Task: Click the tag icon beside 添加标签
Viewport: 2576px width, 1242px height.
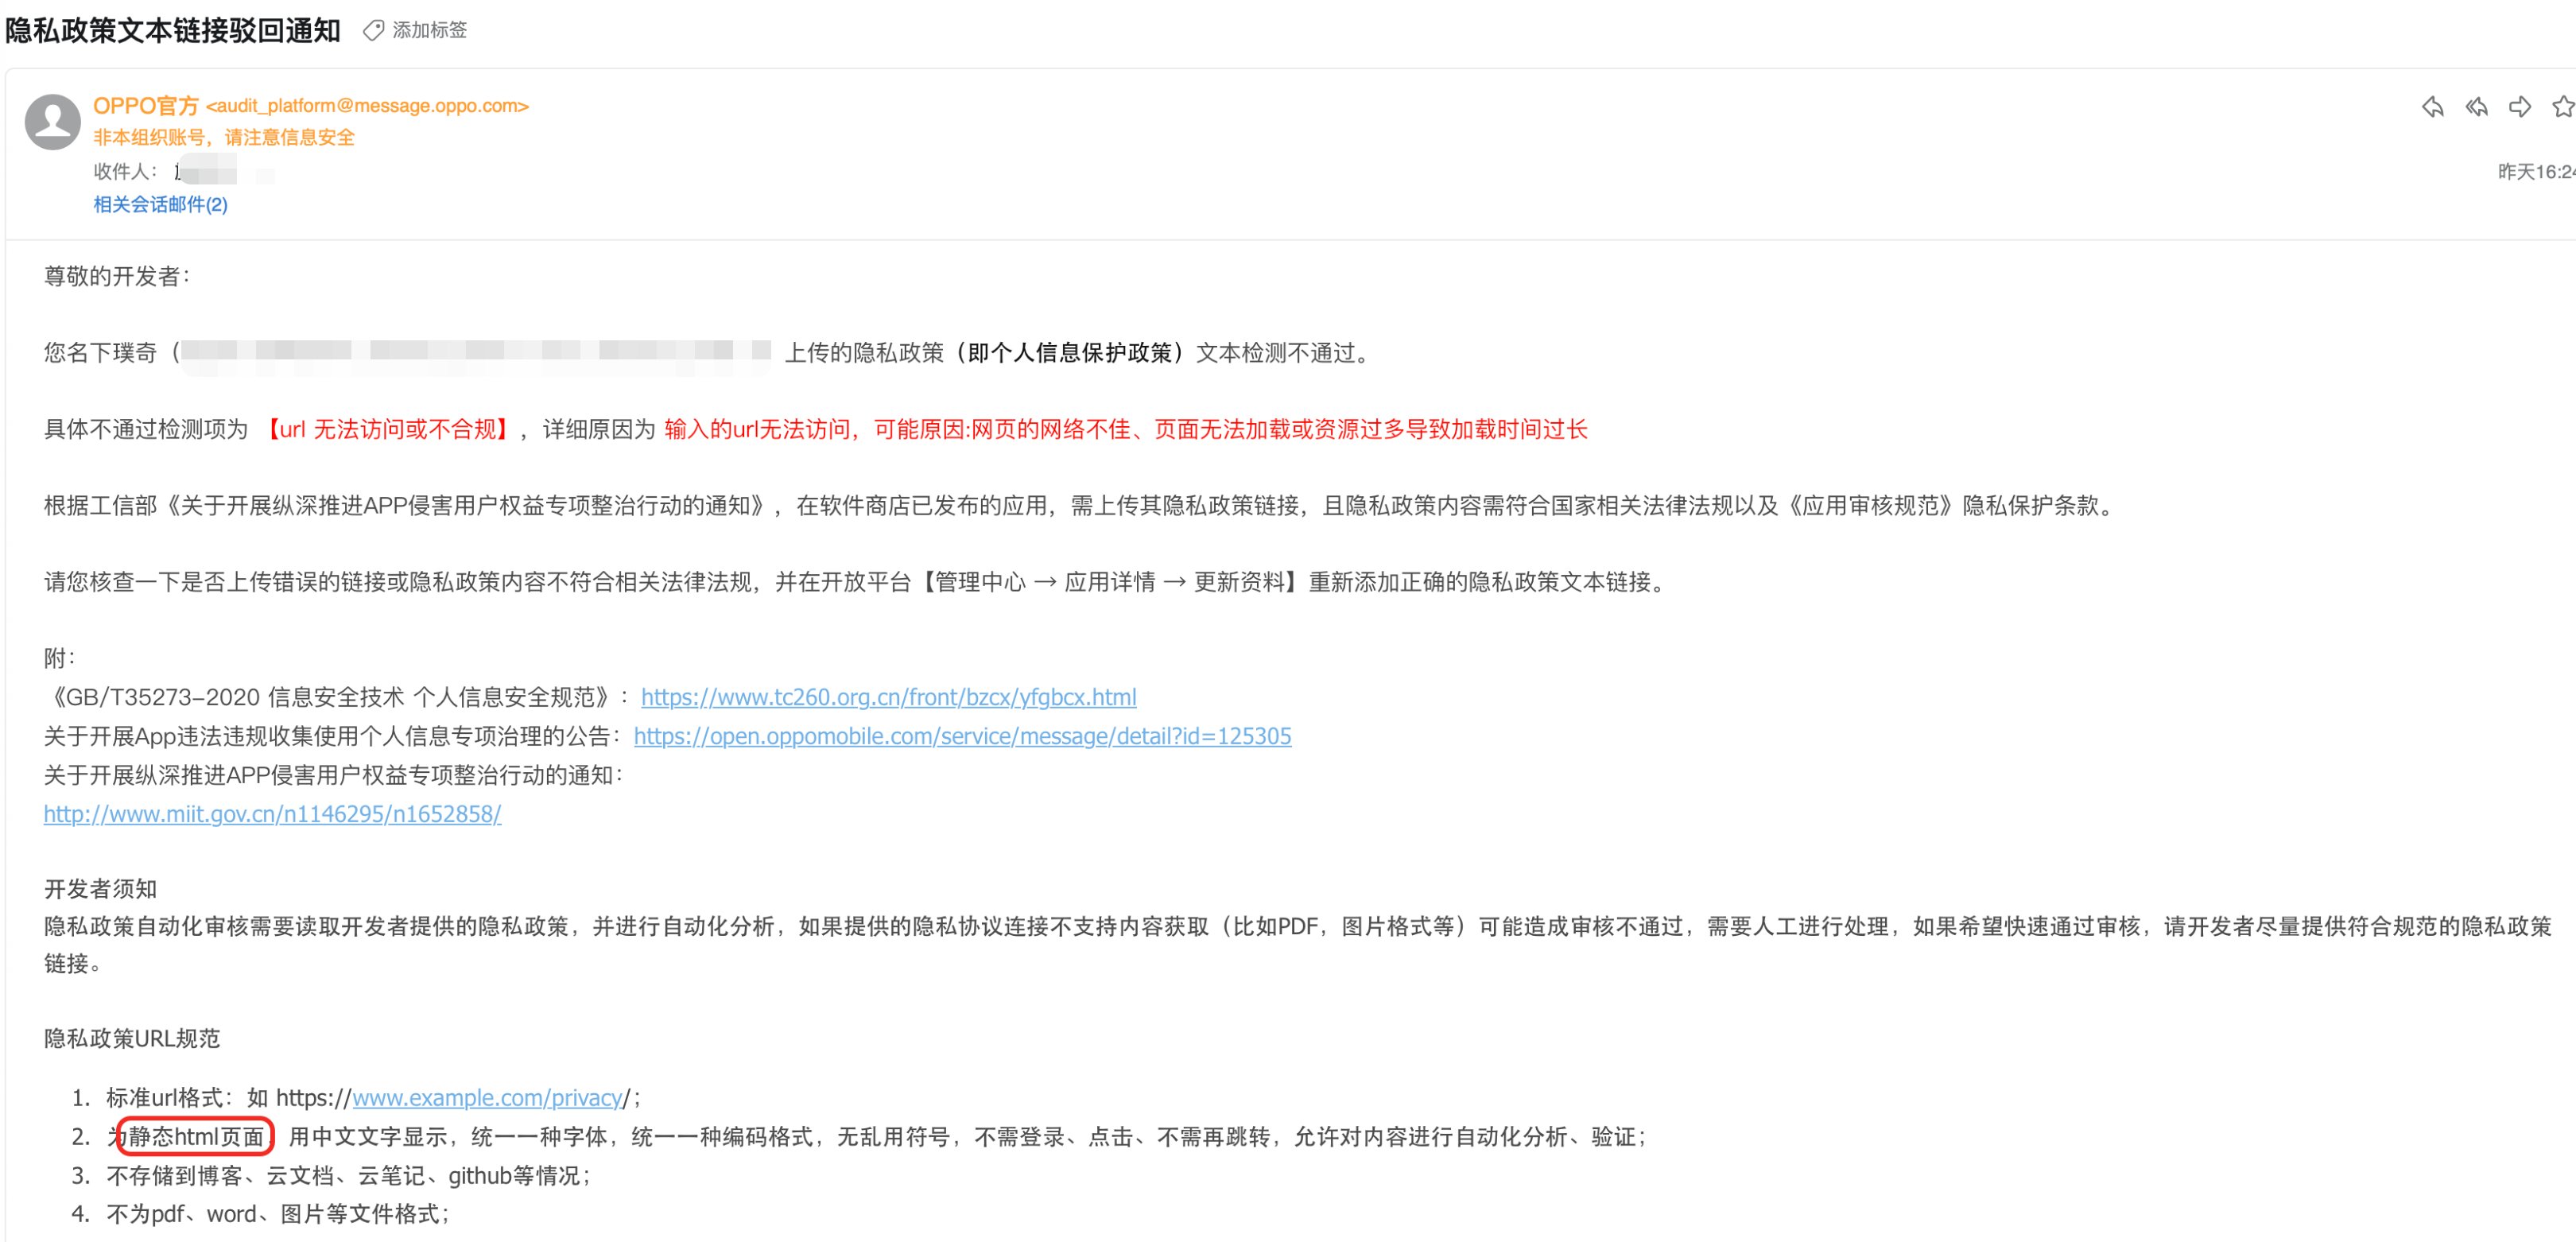Action: pos(373,31)
